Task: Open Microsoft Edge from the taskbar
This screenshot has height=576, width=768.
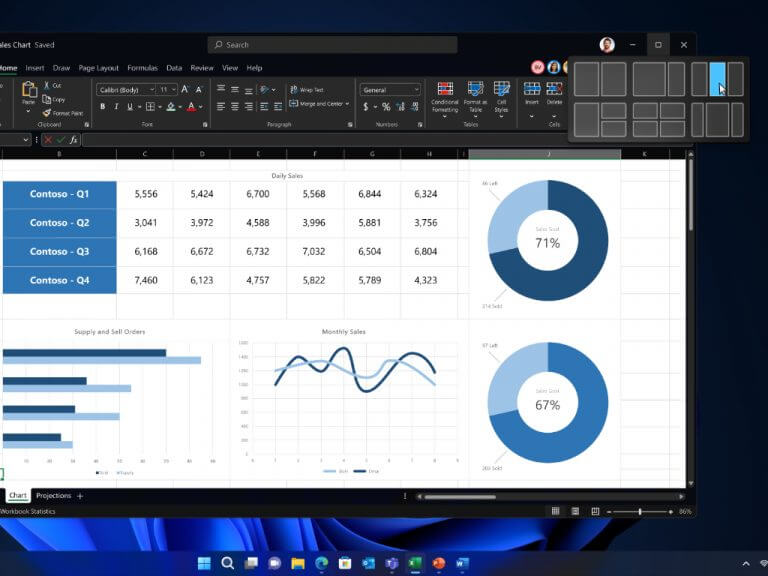Action: coord(321,563)
